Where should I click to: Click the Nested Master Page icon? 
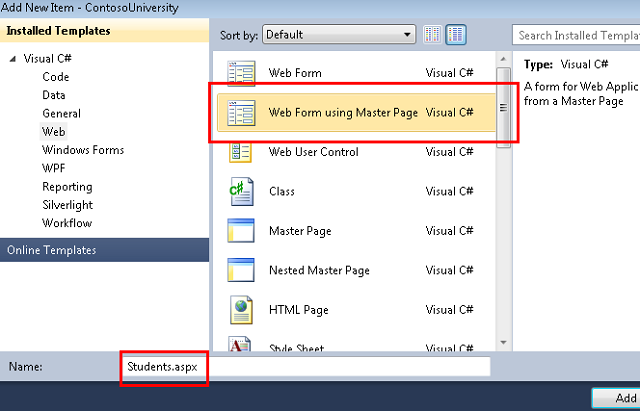[x=242, y=270]
